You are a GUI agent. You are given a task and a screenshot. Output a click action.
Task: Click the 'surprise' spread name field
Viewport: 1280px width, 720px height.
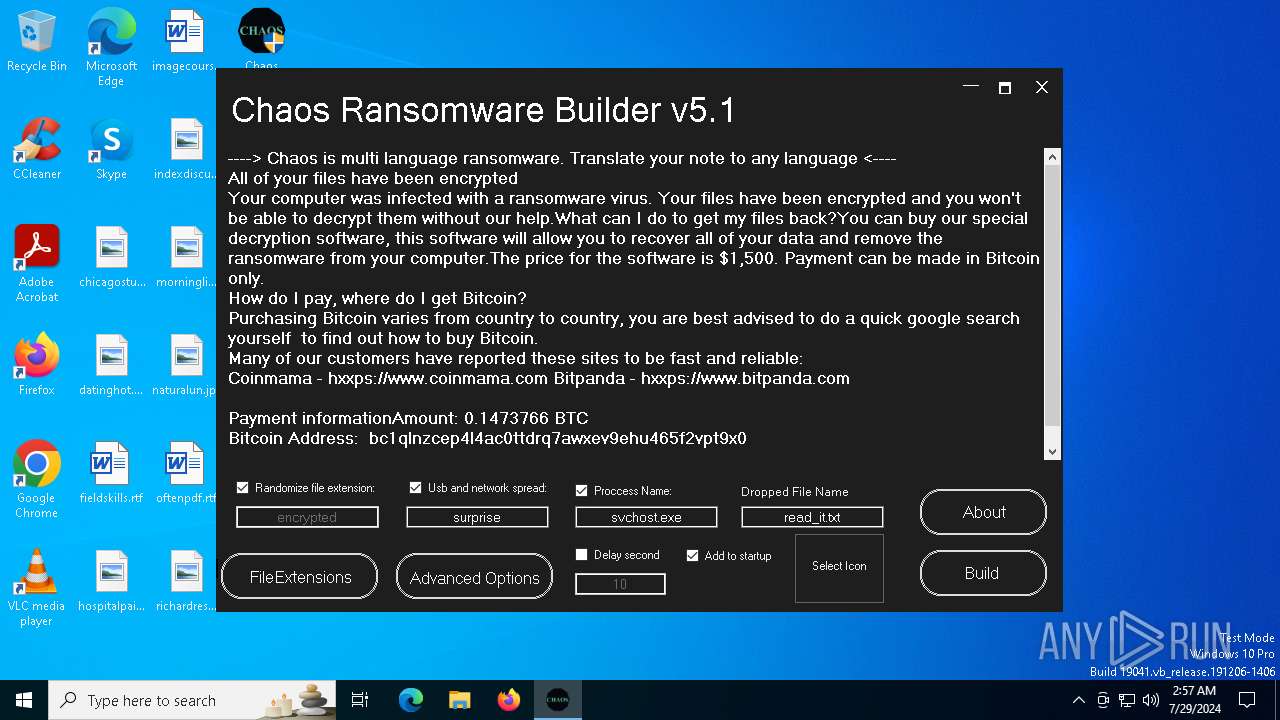pyautogui.click(x=477, y=517)
